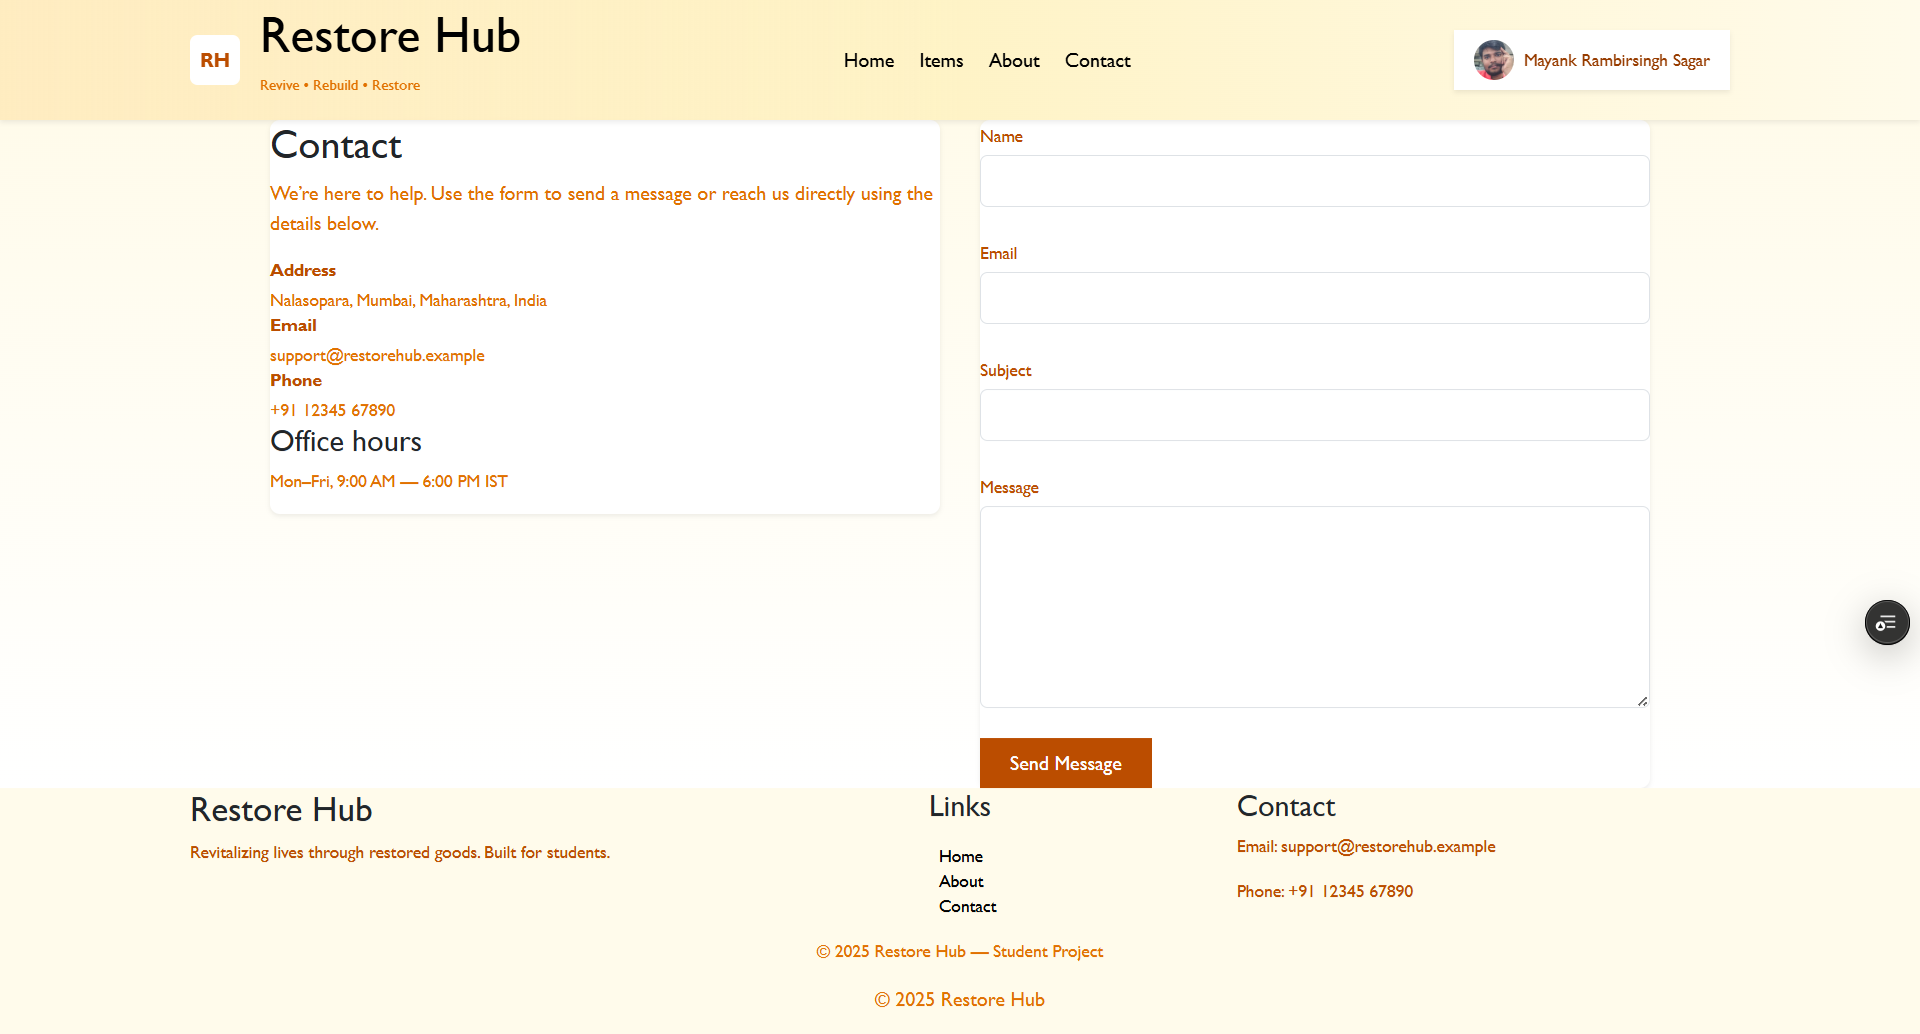Click the footer Contact link
1920x1034 pixels.
coord(967,906)
